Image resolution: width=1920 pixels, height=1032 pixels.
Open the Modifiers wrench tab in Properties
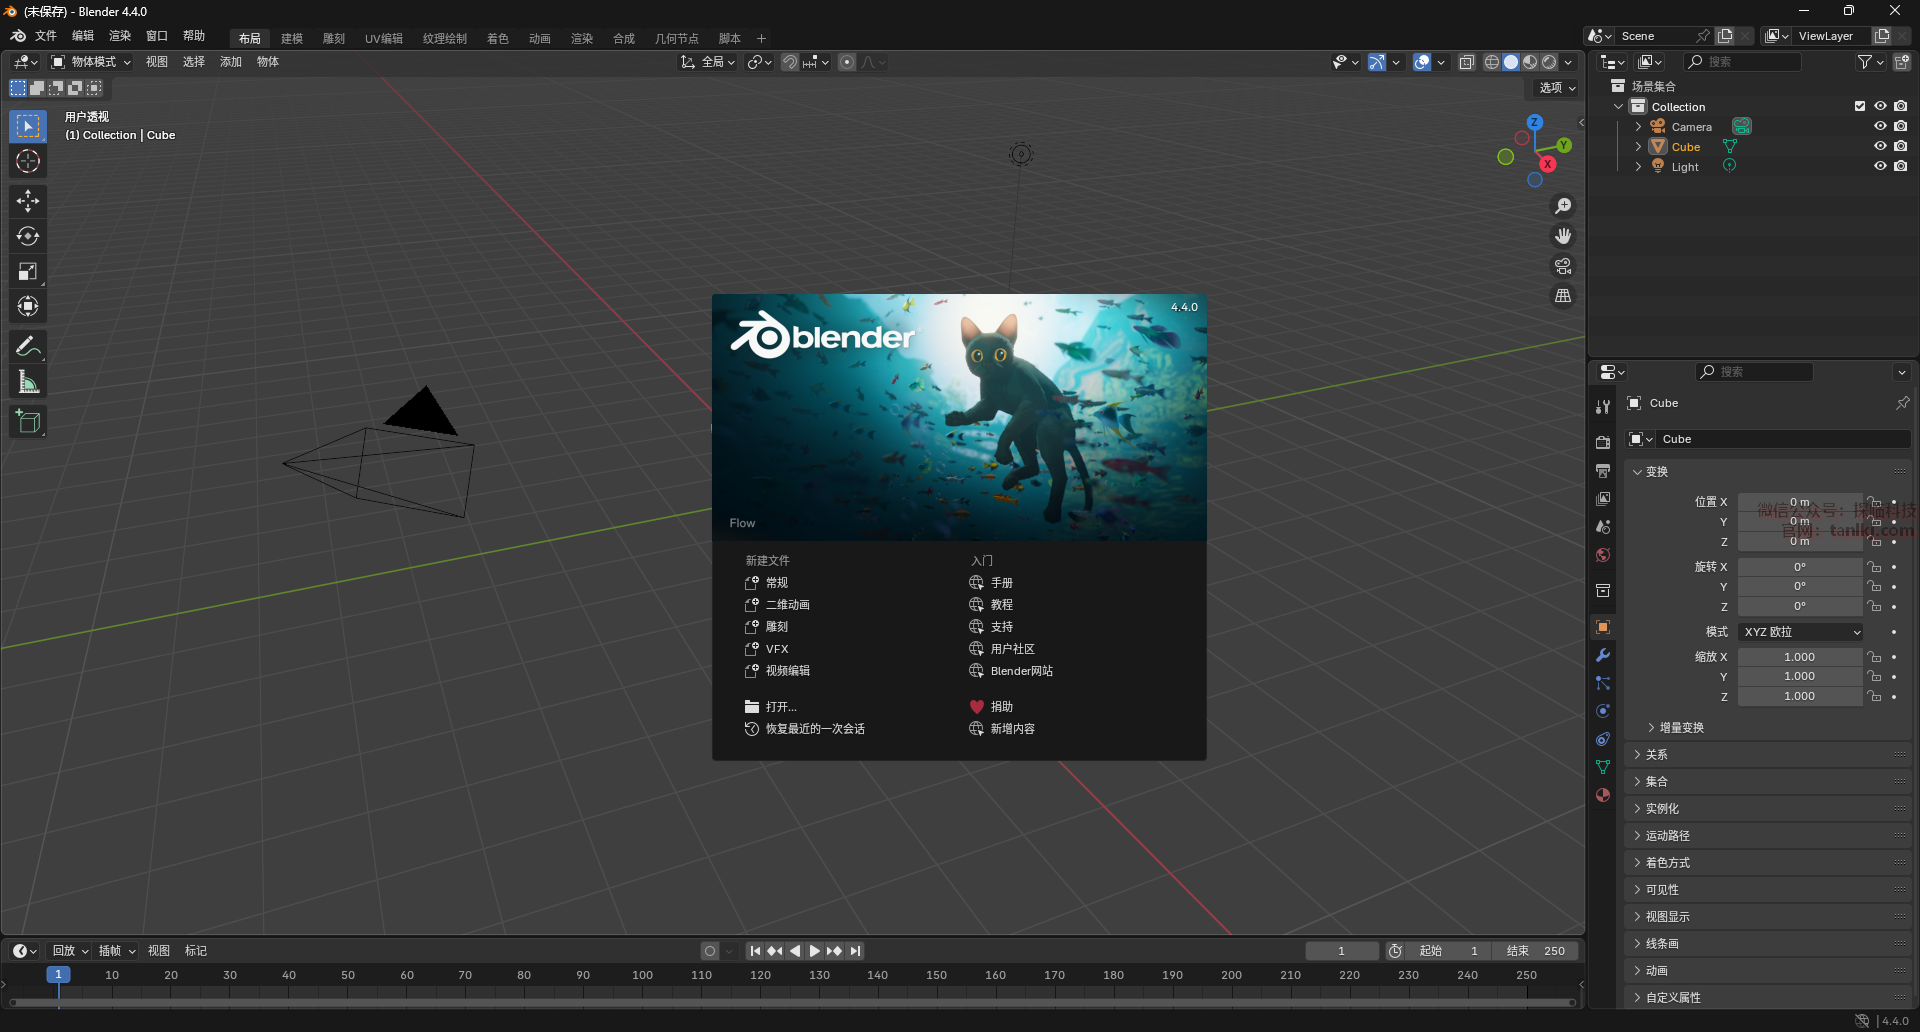1603,655
